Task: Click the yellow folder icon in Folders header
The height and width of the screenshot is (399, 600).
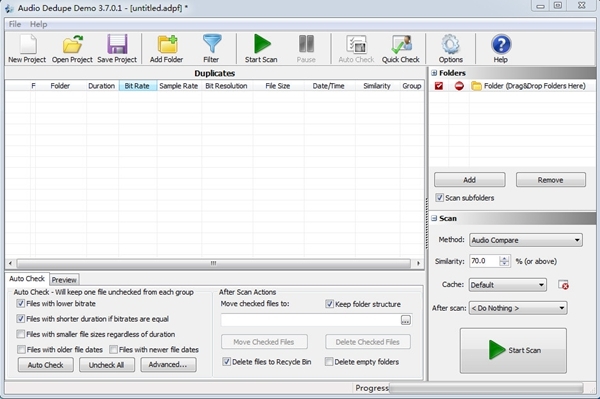Action: click(x=476, y=86)
